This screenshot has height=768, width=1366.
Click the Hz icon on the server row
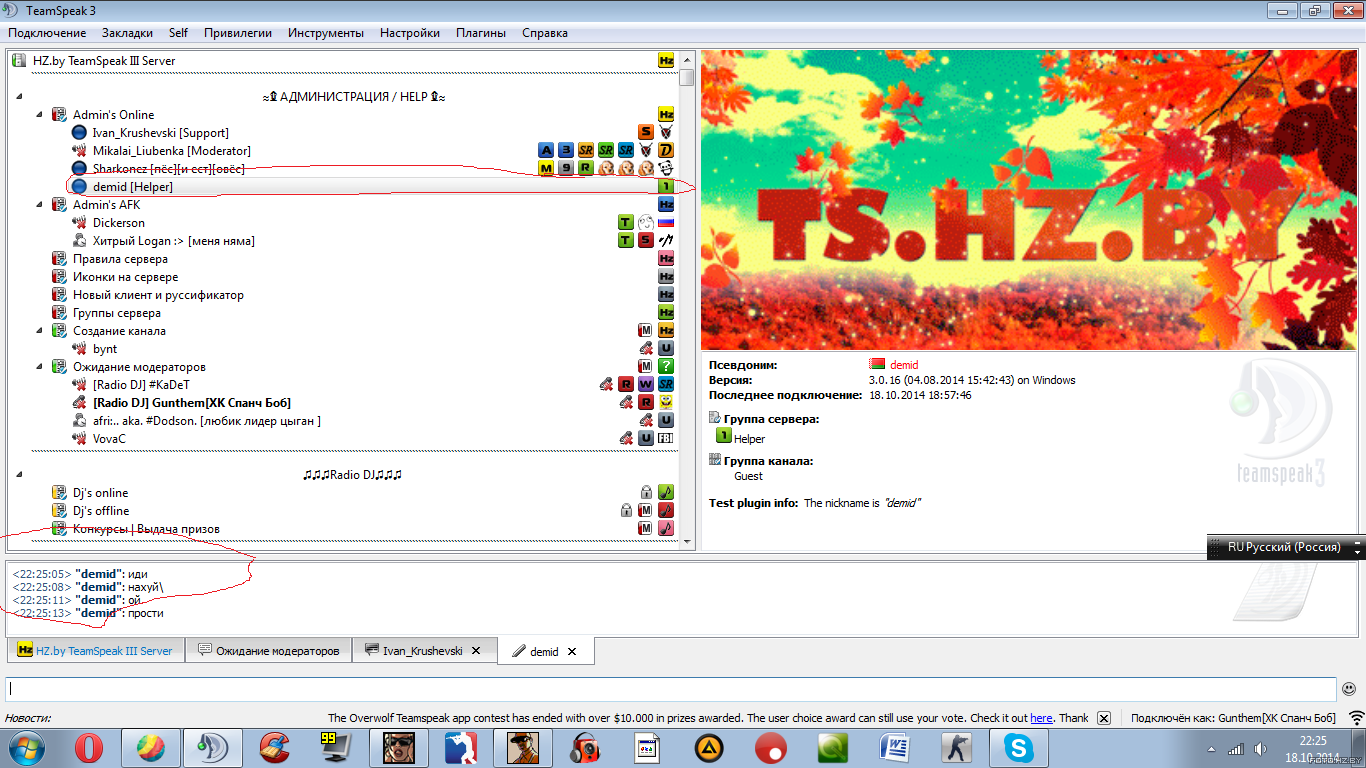pyautogui.click(x=666, y=61)
